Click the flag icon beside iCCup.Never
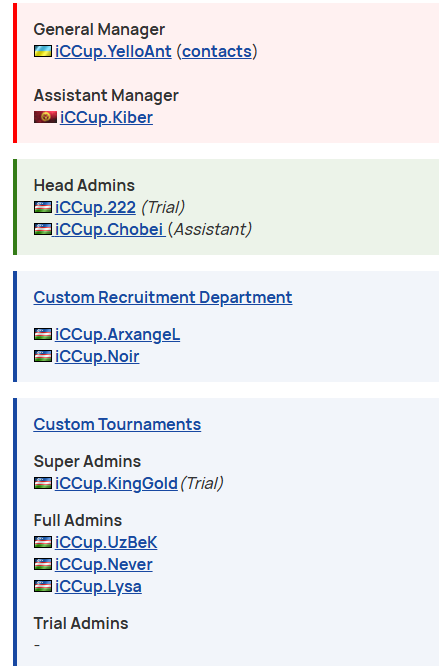This screenshot has height=666, width=439. pos(43,564)
